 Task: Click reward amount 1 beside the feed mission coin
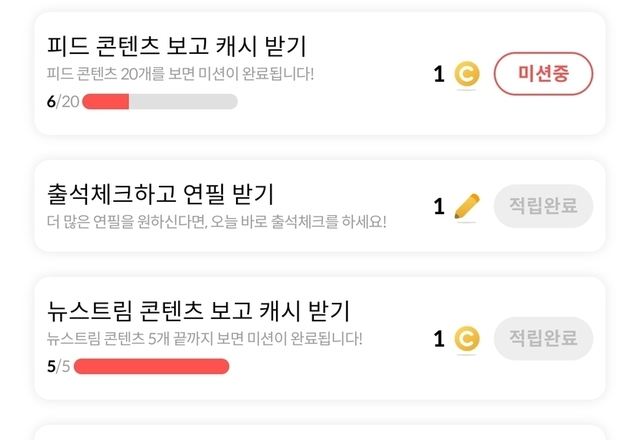pyautogui.click(x=439, y=74)
